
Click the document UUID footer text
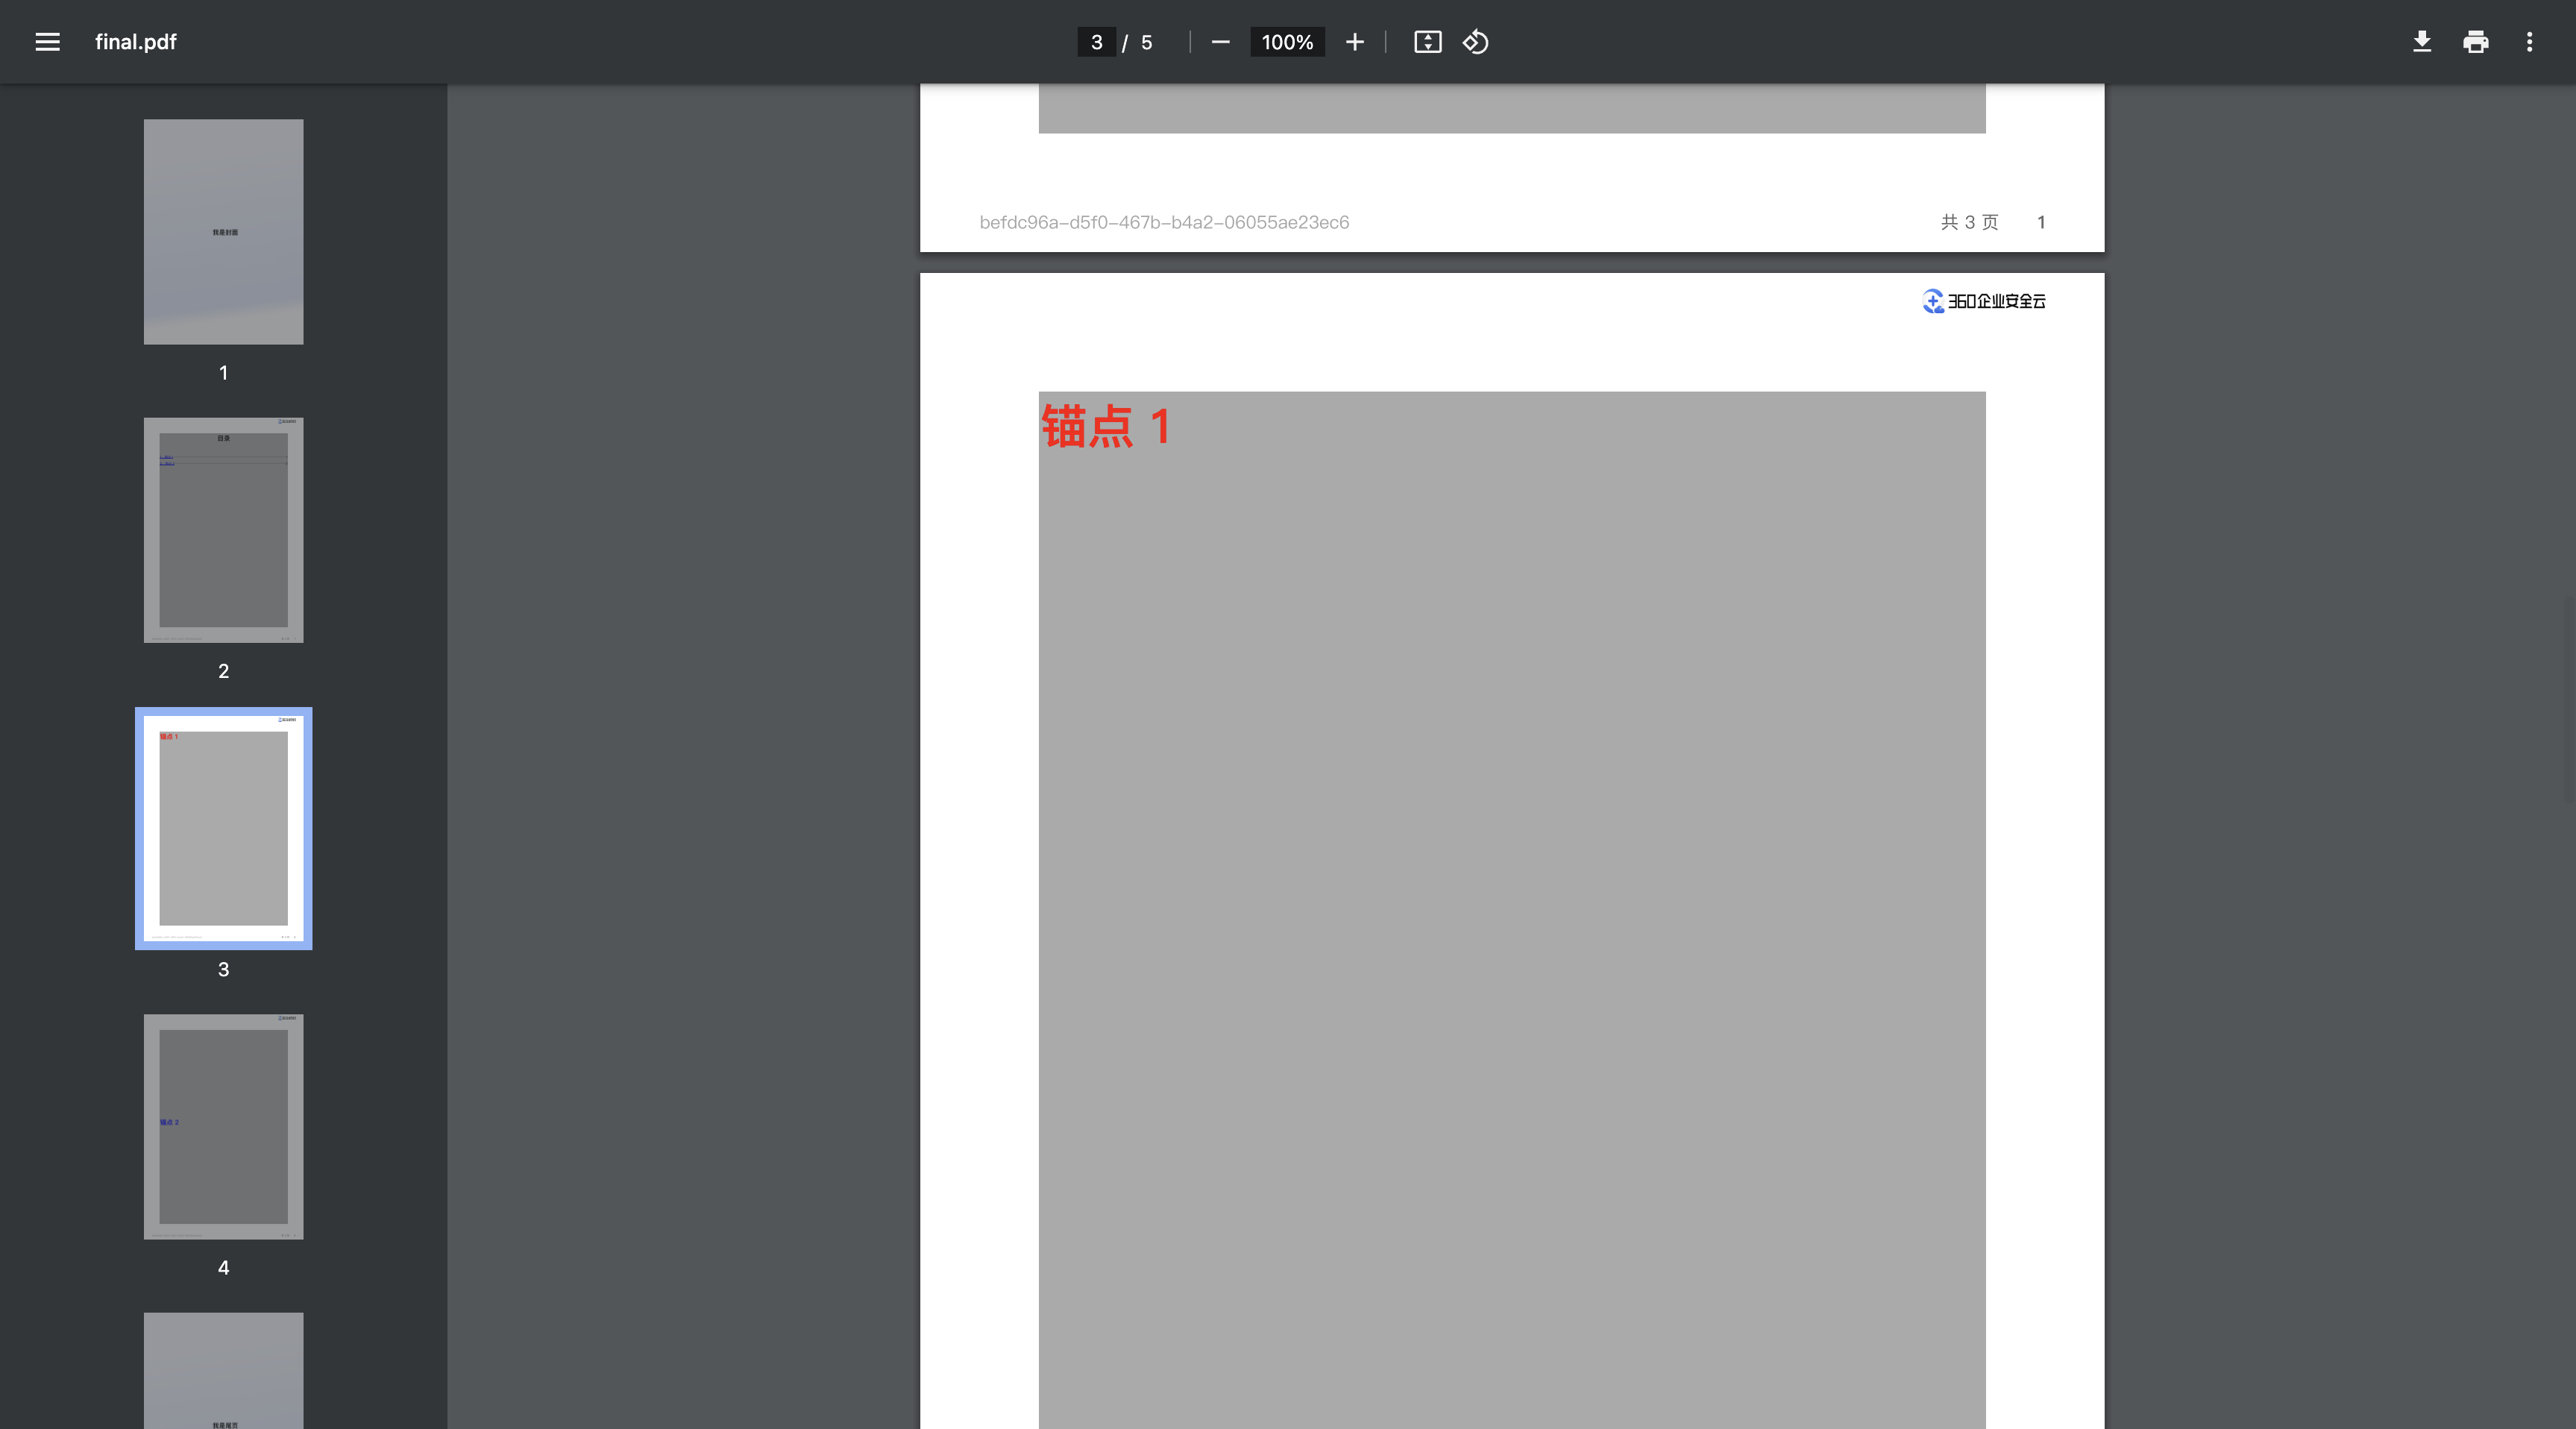point(1164,222)
